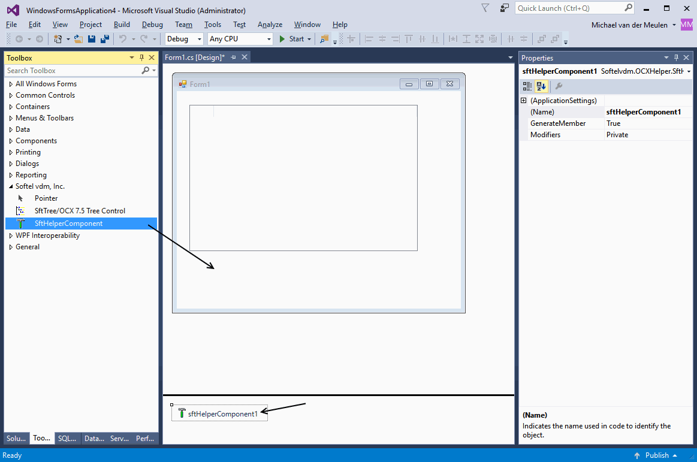Image resolution: width=697 pixels, height=462 pixels.
Task: Click the Properties Categorized view icon
Action: pos(527,86)
